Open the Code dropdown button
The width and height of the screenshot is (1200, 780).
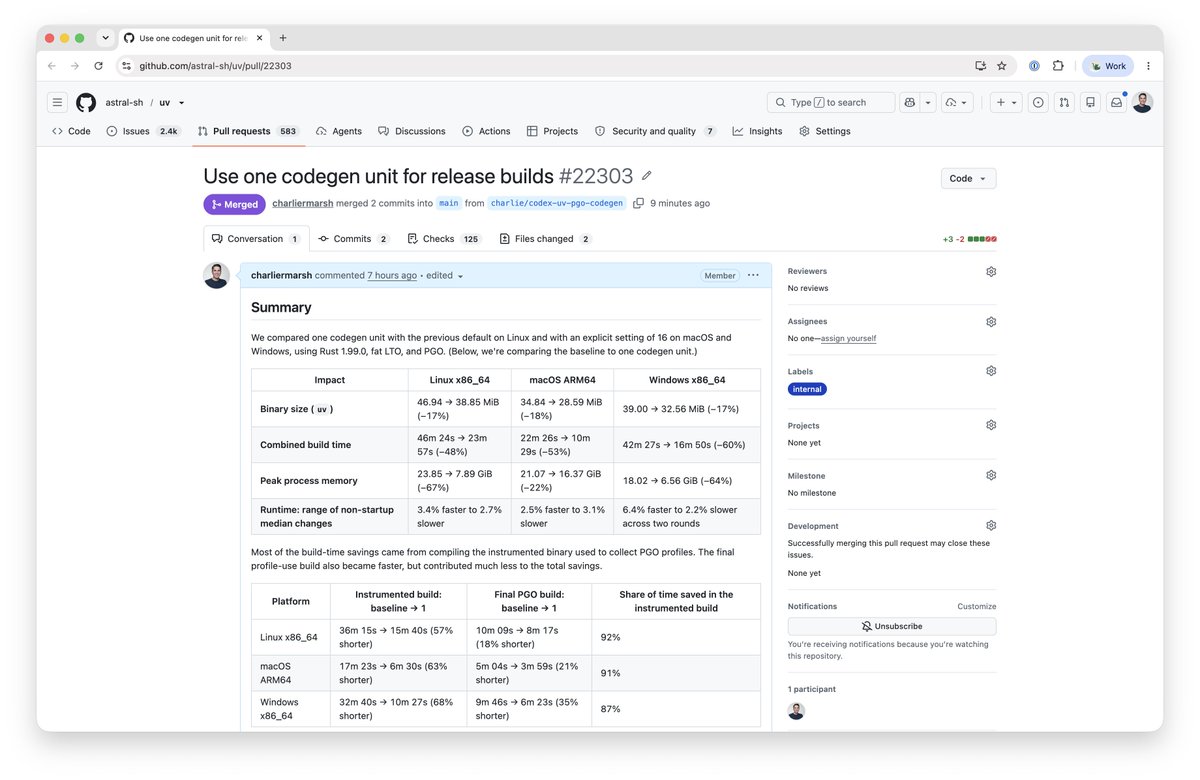pos(968,178)
